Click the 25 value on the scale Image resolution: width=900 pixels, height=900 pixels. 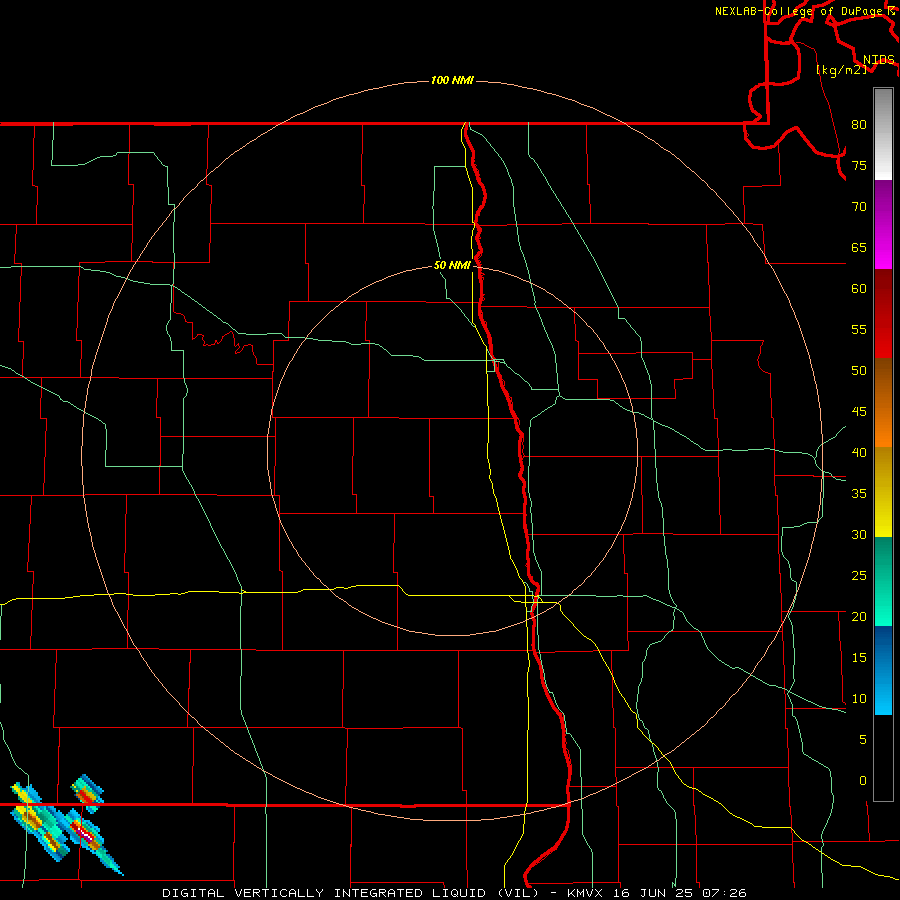(859, 576)
